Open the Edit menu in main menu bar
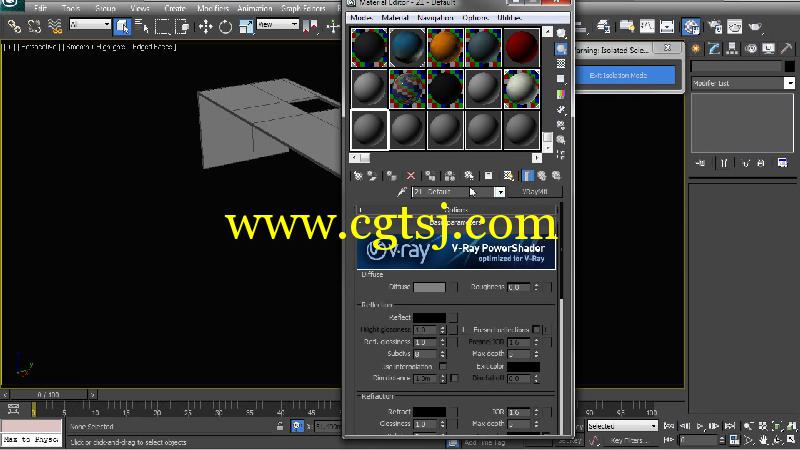Viewport: 800px width, 450px height. [x=40, y=8]
